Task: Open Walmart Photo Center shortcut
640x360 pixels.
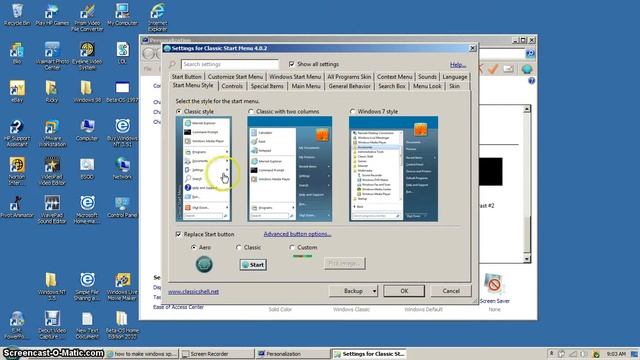Action: point(52,56)
